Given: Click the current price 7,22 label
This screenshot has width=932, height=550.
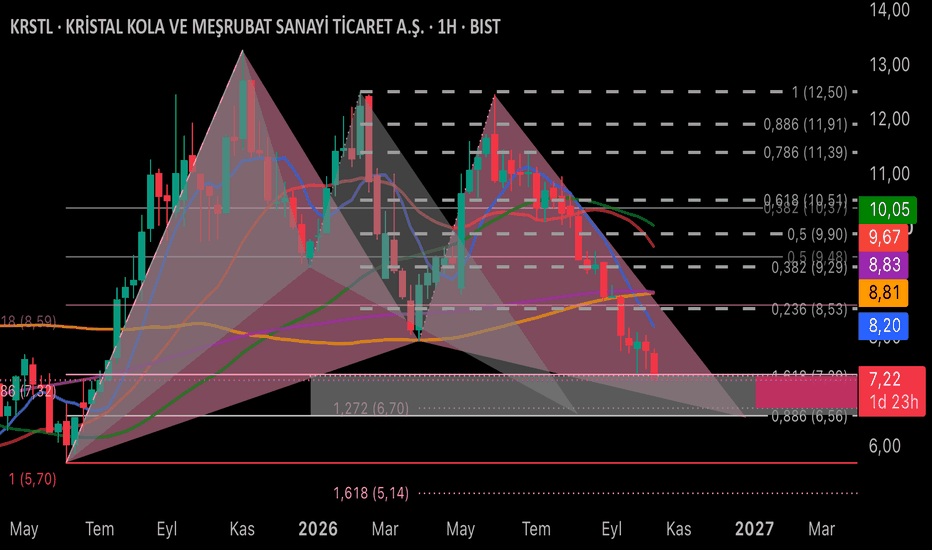Looking at the screenshot, I should point(885,379).
